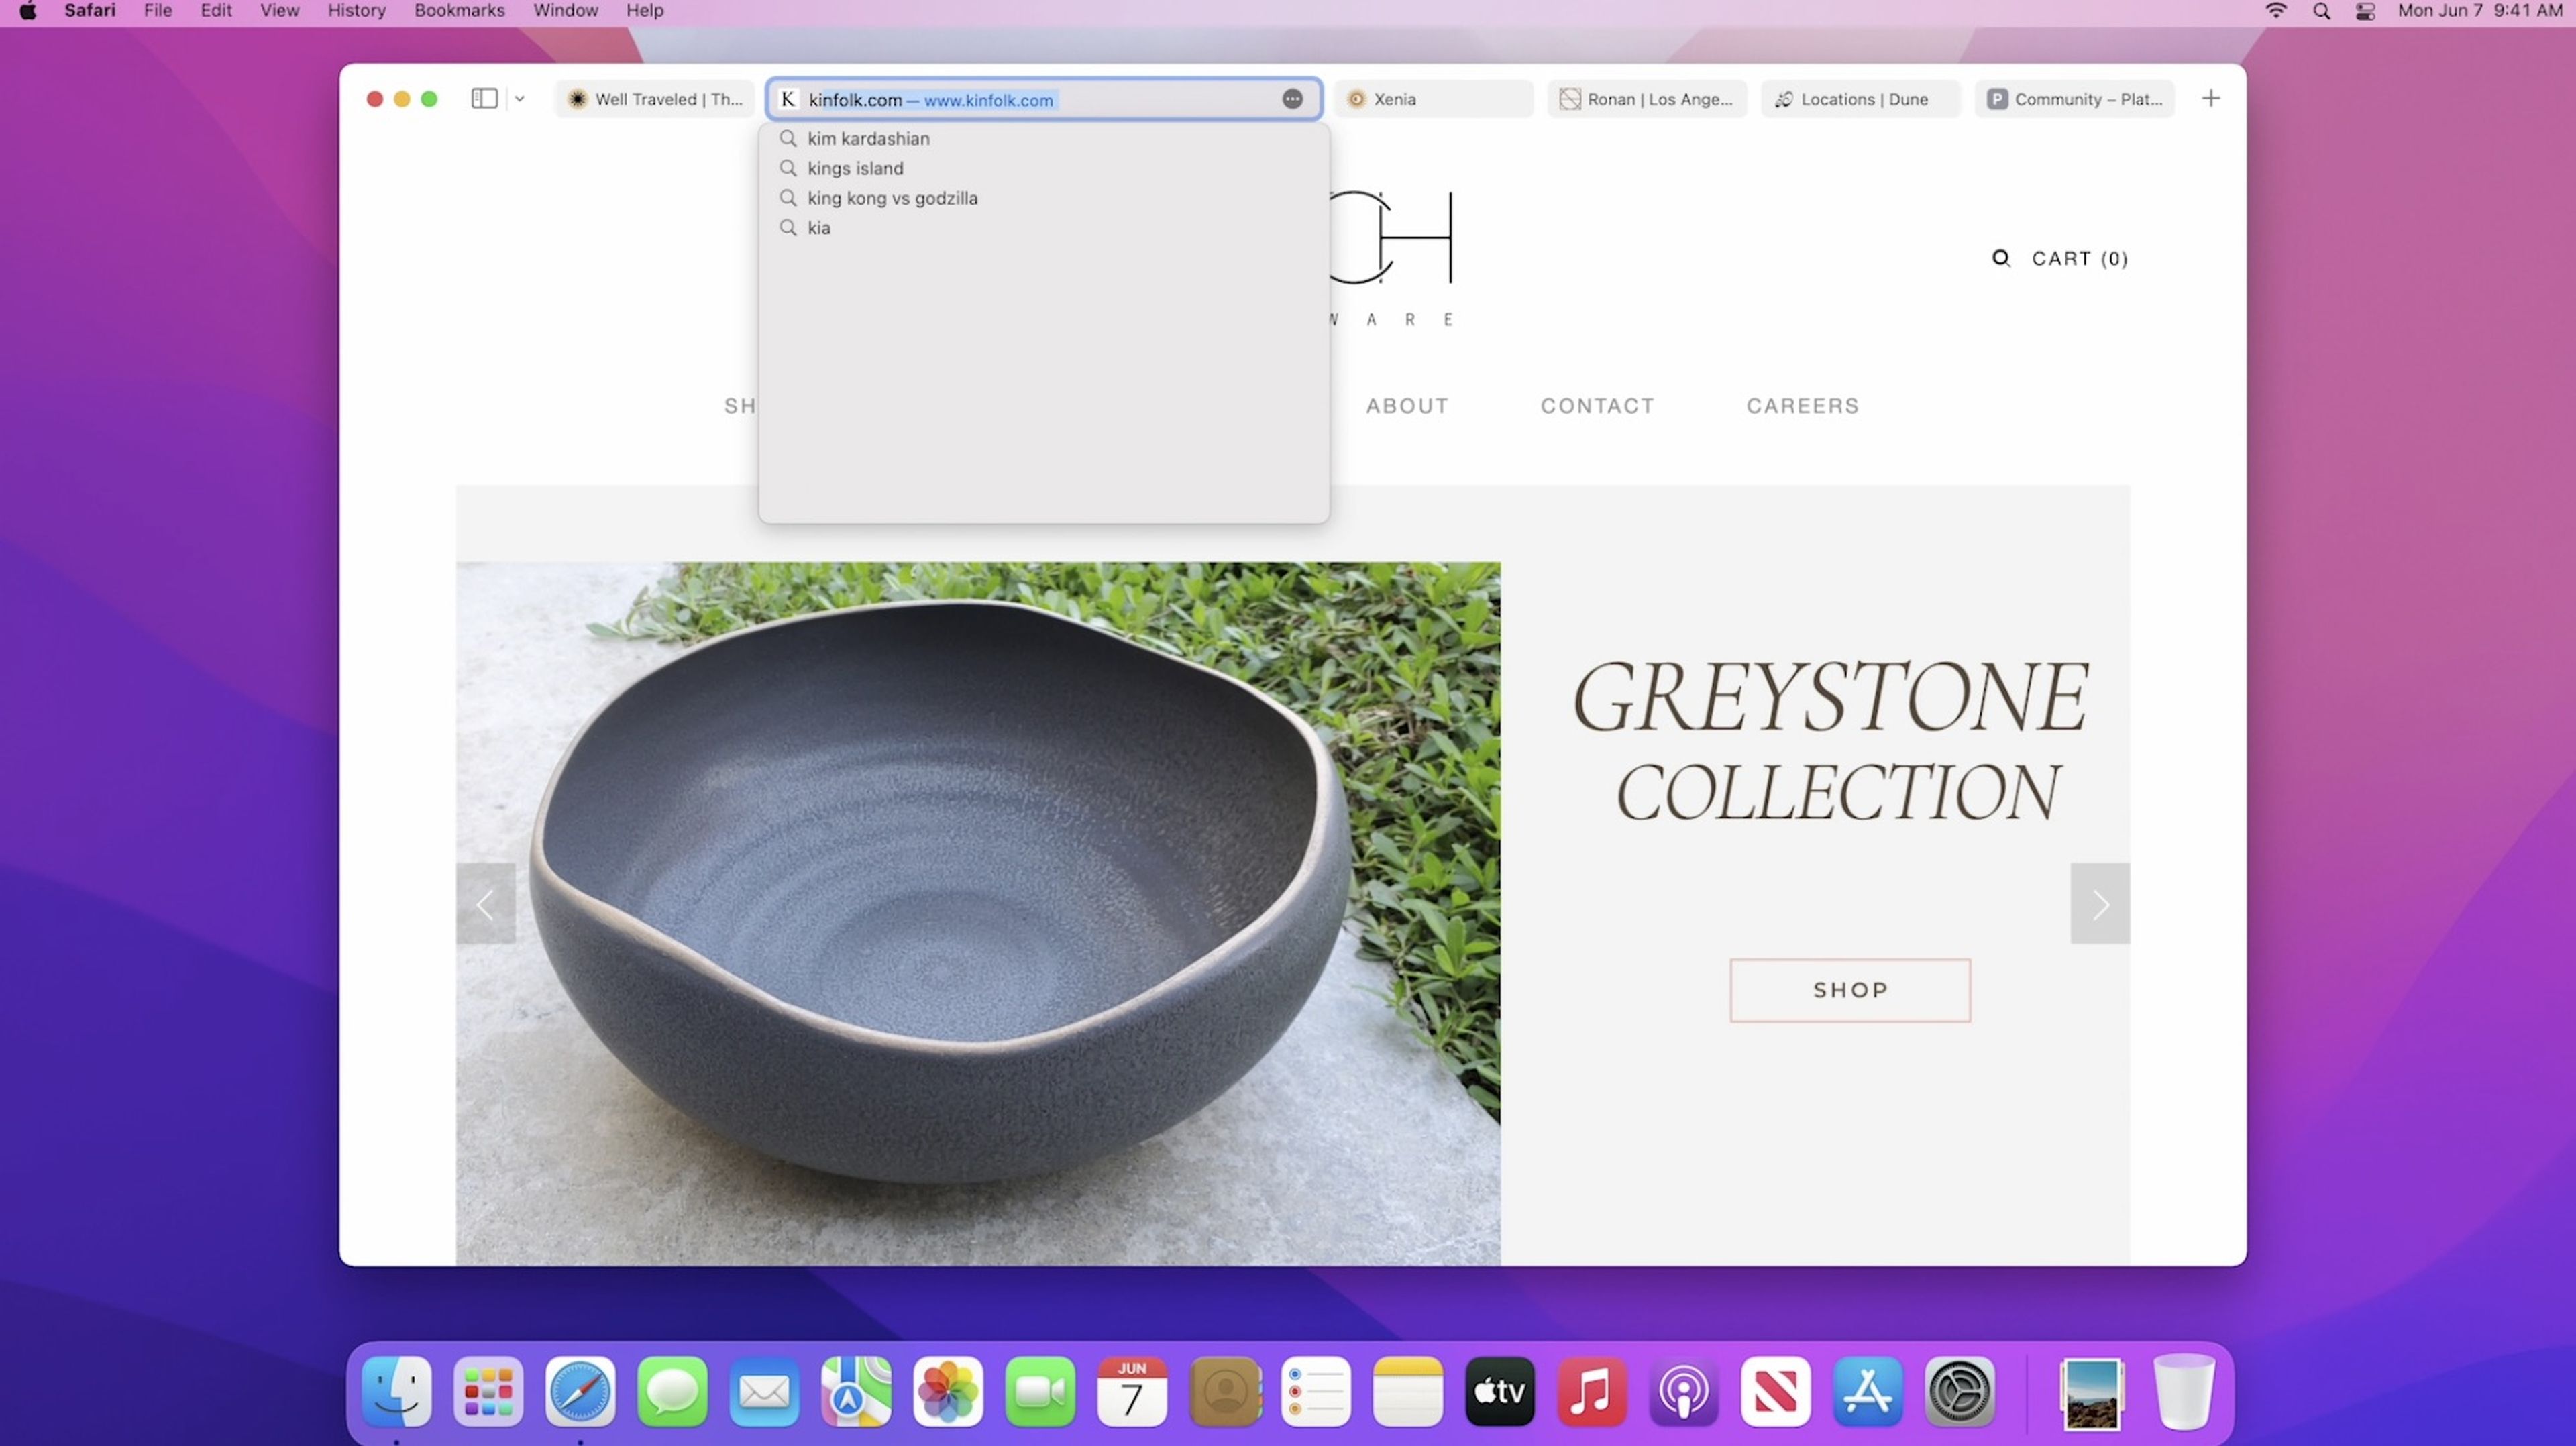Open the File menu
The image size is (2576, 1446).
click(x=158, y=11)
